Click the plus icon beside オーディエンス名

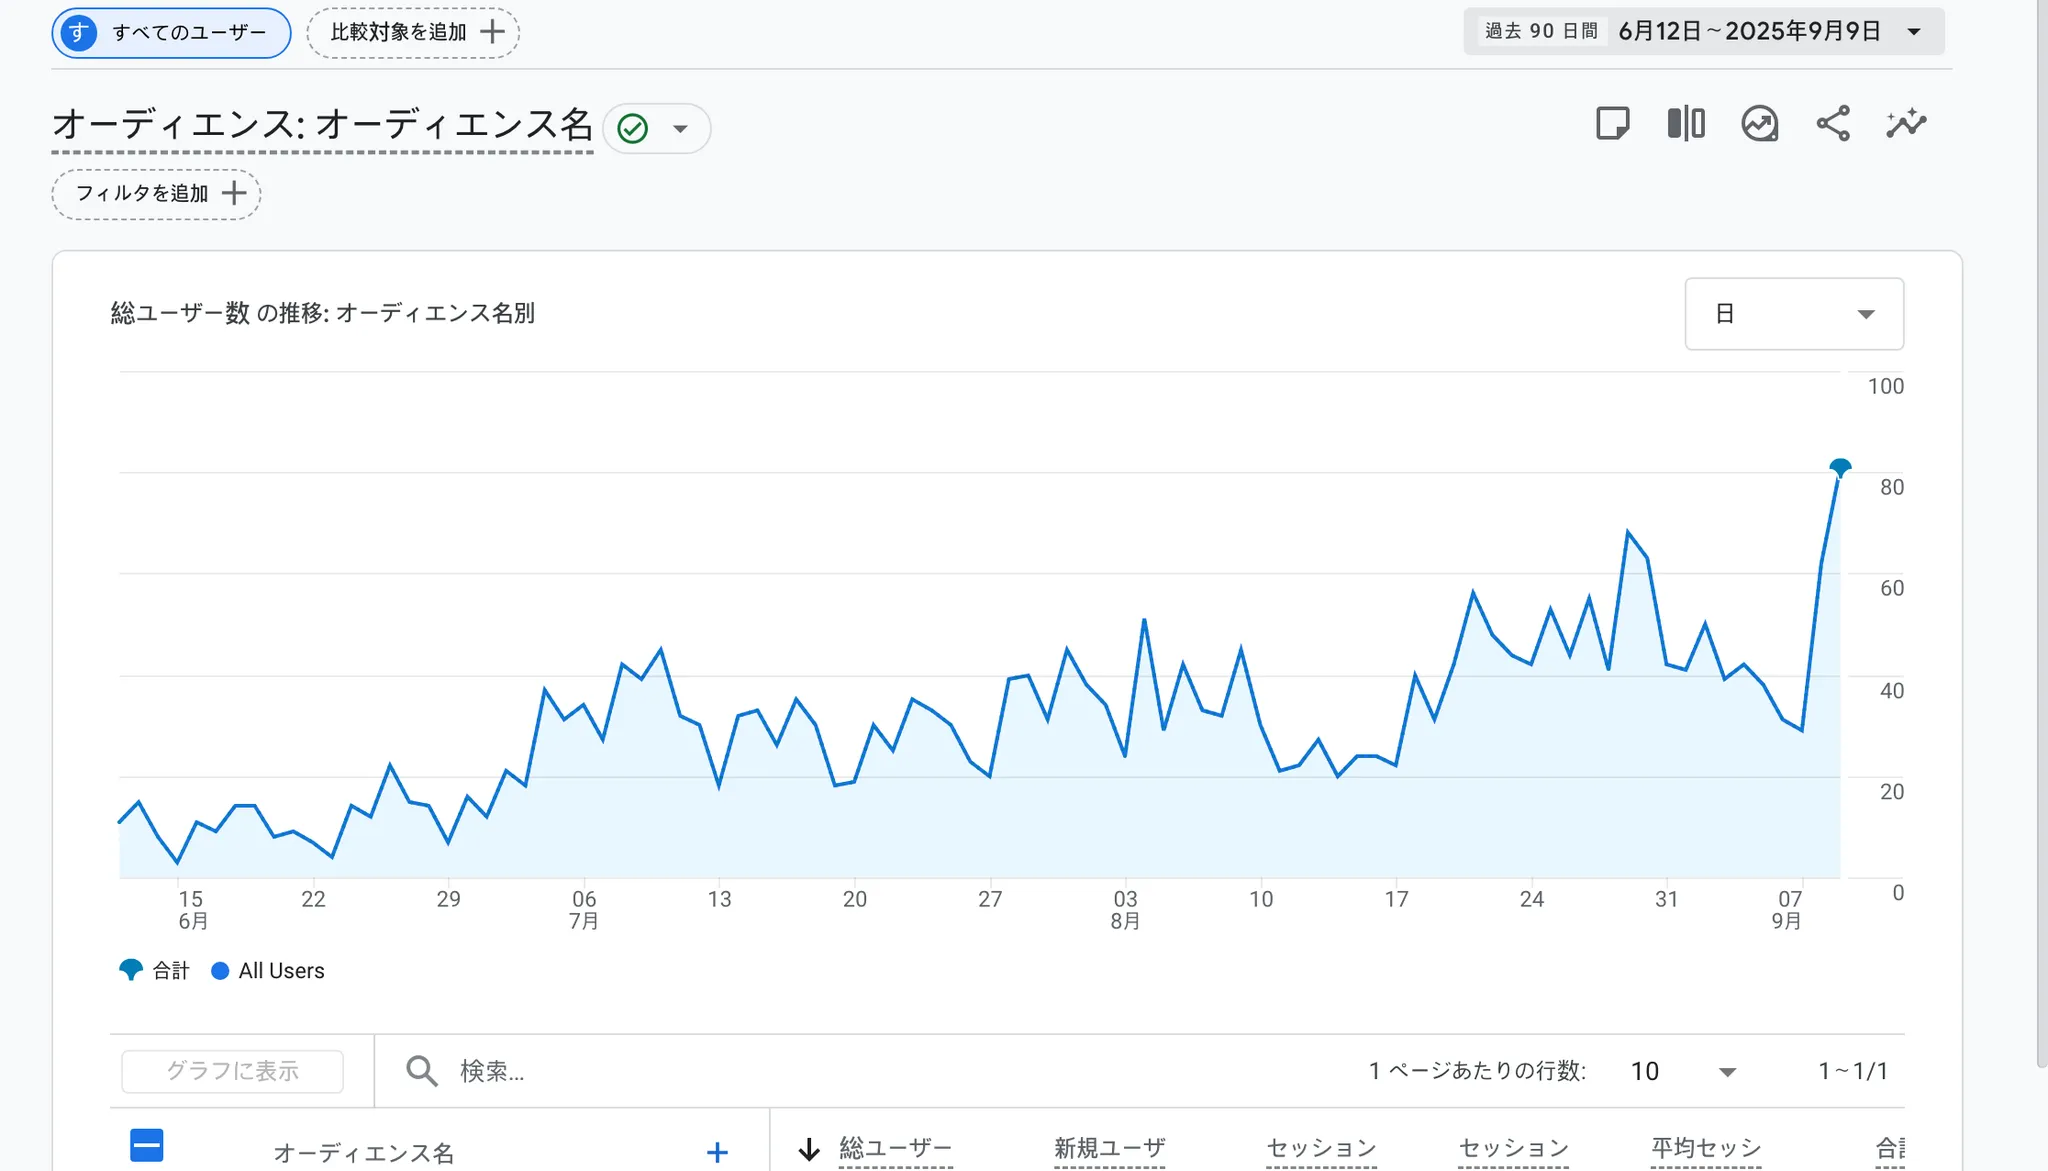(717, 1152)
